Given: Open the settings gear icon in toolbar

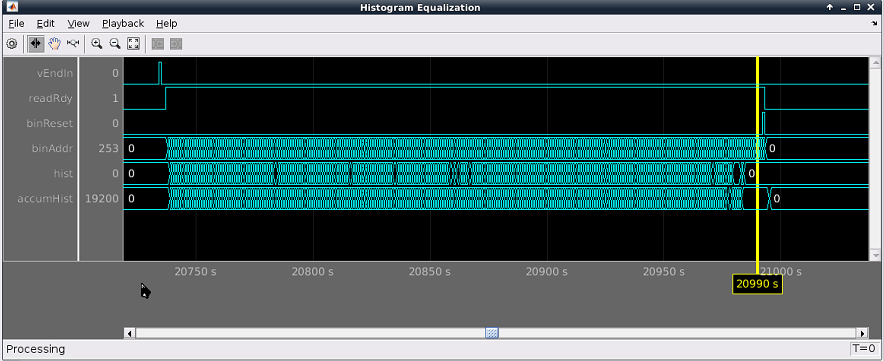Looking at the screenshot, I should tap(12, 43).
